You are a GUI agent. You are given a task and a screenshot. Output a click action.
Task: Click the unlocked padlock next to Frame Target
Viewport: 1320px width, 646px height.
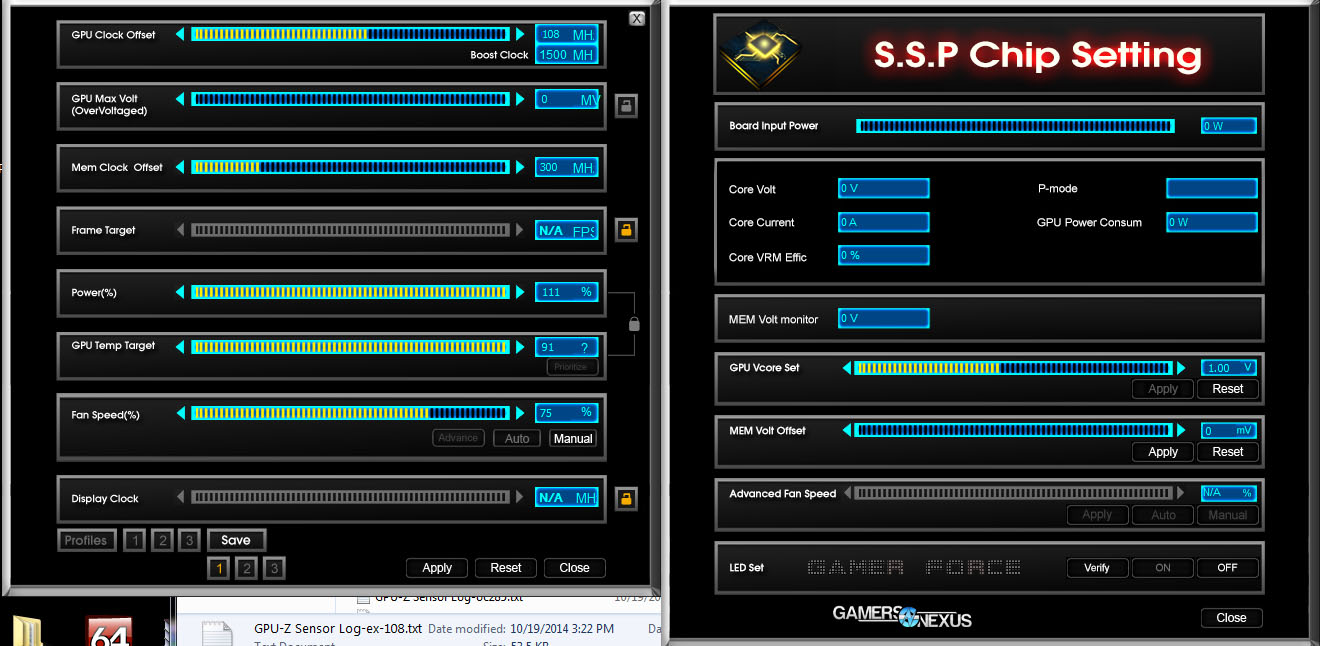(x=626, y=230)
